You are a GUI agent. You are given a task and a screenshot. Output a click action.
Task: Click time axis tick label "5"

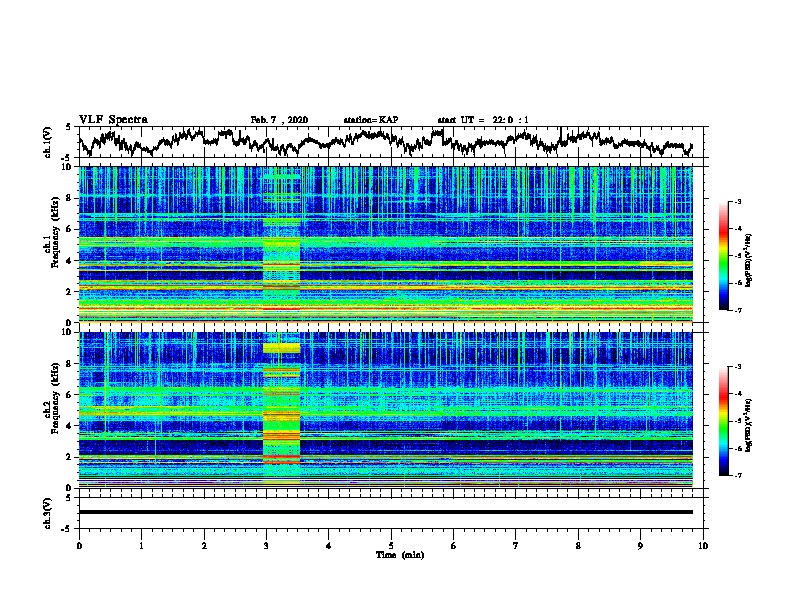391,546
